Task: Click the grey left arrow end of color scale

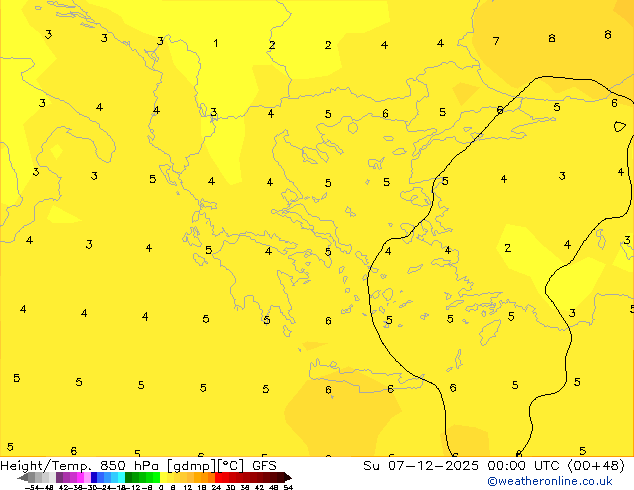Action: click(x=23, y=477)
